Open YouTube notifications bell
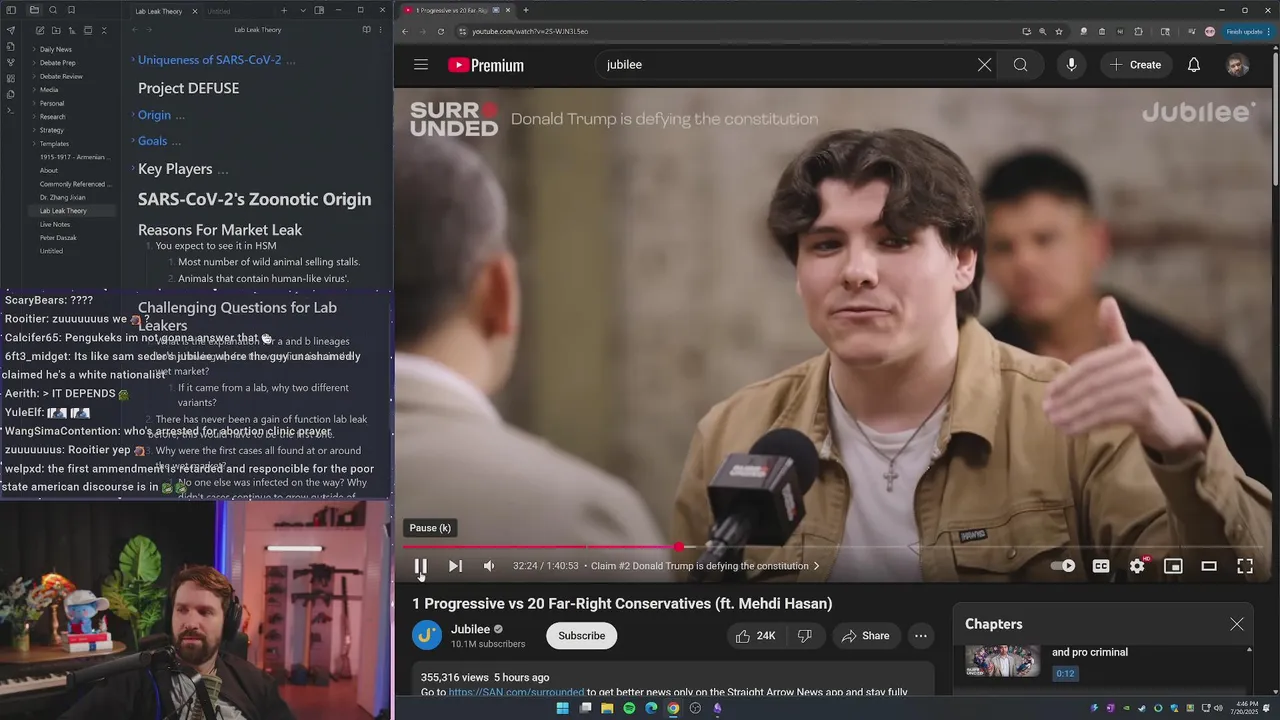1280x720 pixels. [1194, 65]
